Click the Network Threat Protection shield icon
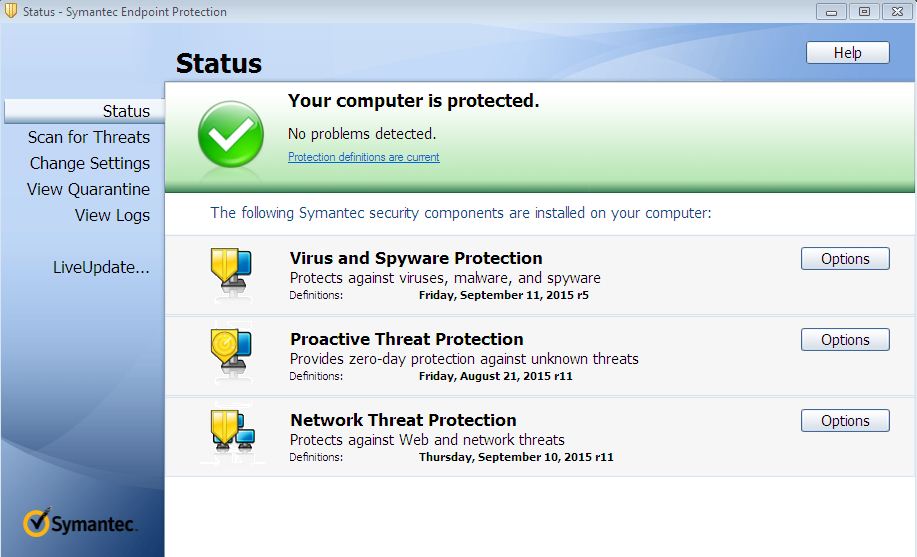Image resolution: width=917 pixels, height=557 pixels. 232,432
